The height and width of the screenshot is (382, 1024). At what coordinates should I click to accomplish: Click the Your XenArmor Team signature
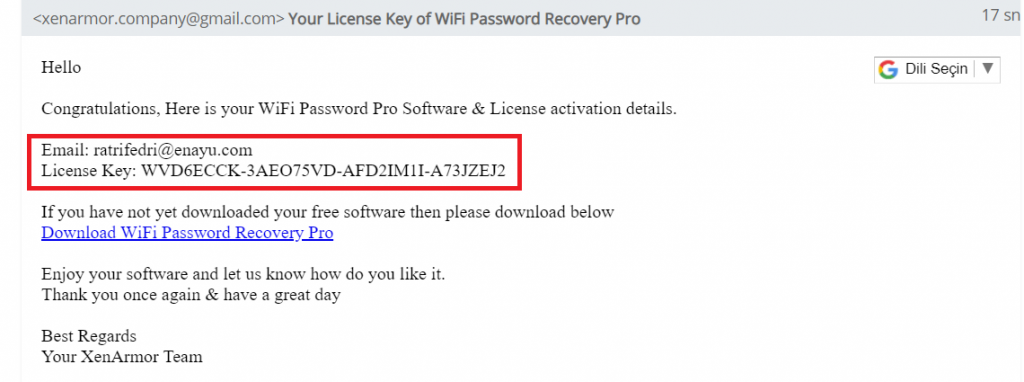[122, 357]
